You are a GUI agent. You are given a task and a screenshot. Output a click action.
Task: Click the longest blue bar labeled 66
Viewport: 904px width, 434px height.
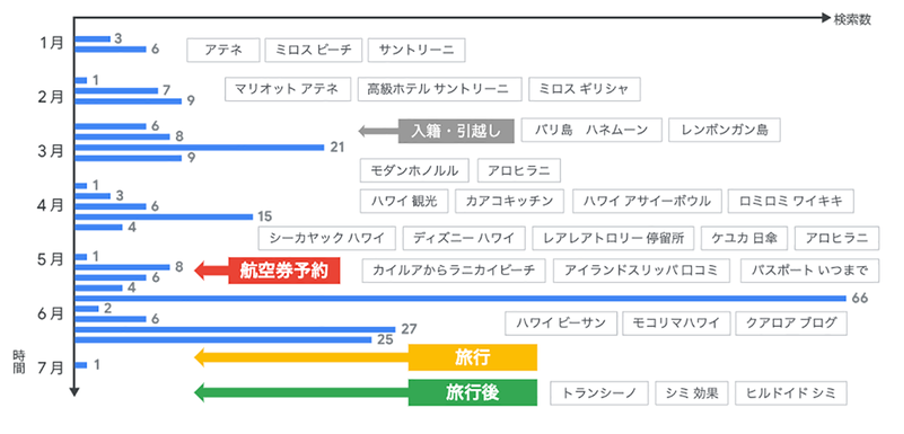tap(460, 298)
